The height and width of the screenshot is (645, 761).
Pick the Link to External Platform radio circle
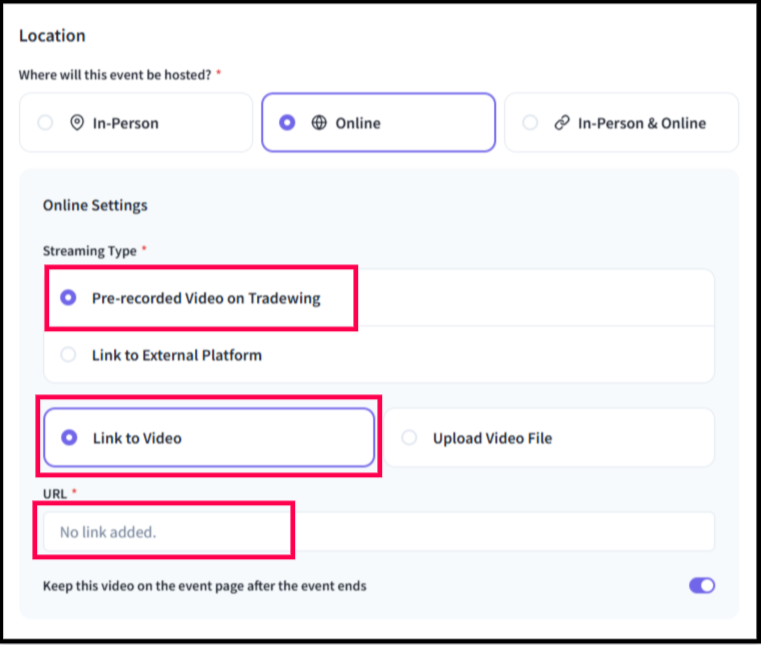point(68,355)
